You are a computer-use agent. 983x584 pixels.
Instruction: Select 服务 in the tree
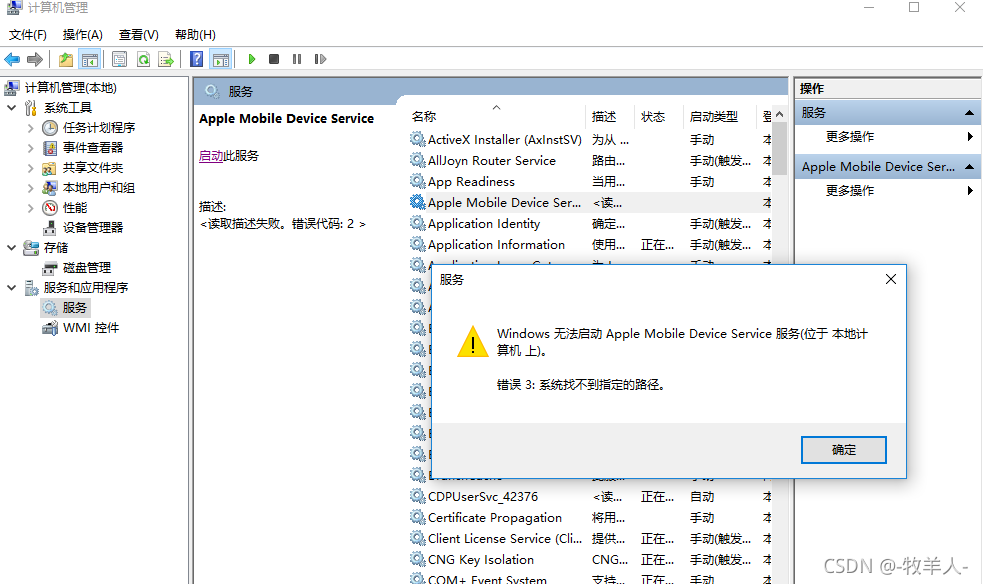point(75,308)
